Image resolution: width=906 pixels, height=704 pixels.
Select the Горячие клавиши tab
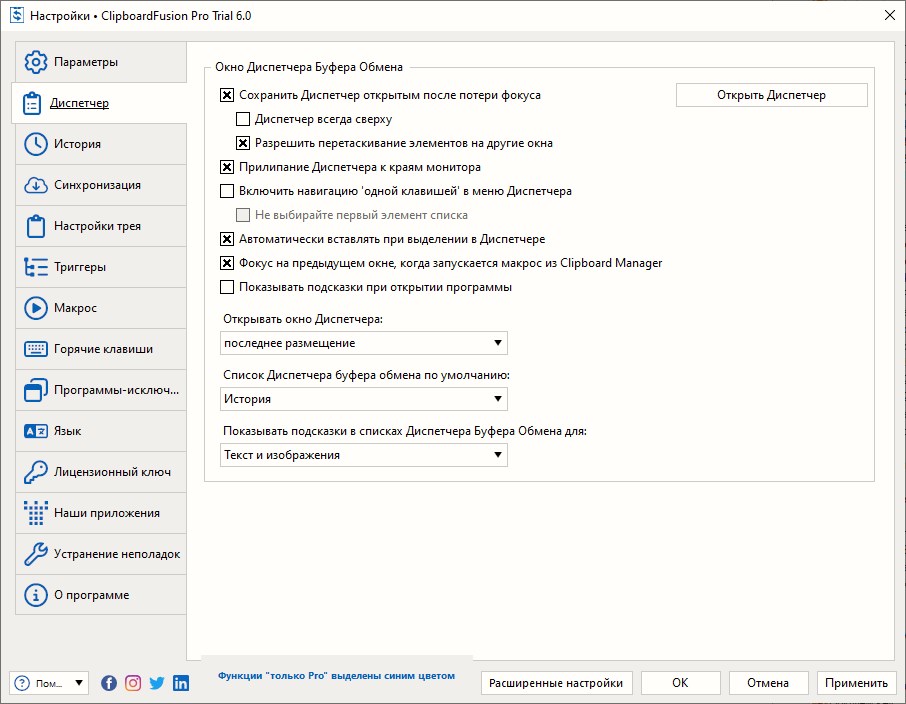coord(101,349)
